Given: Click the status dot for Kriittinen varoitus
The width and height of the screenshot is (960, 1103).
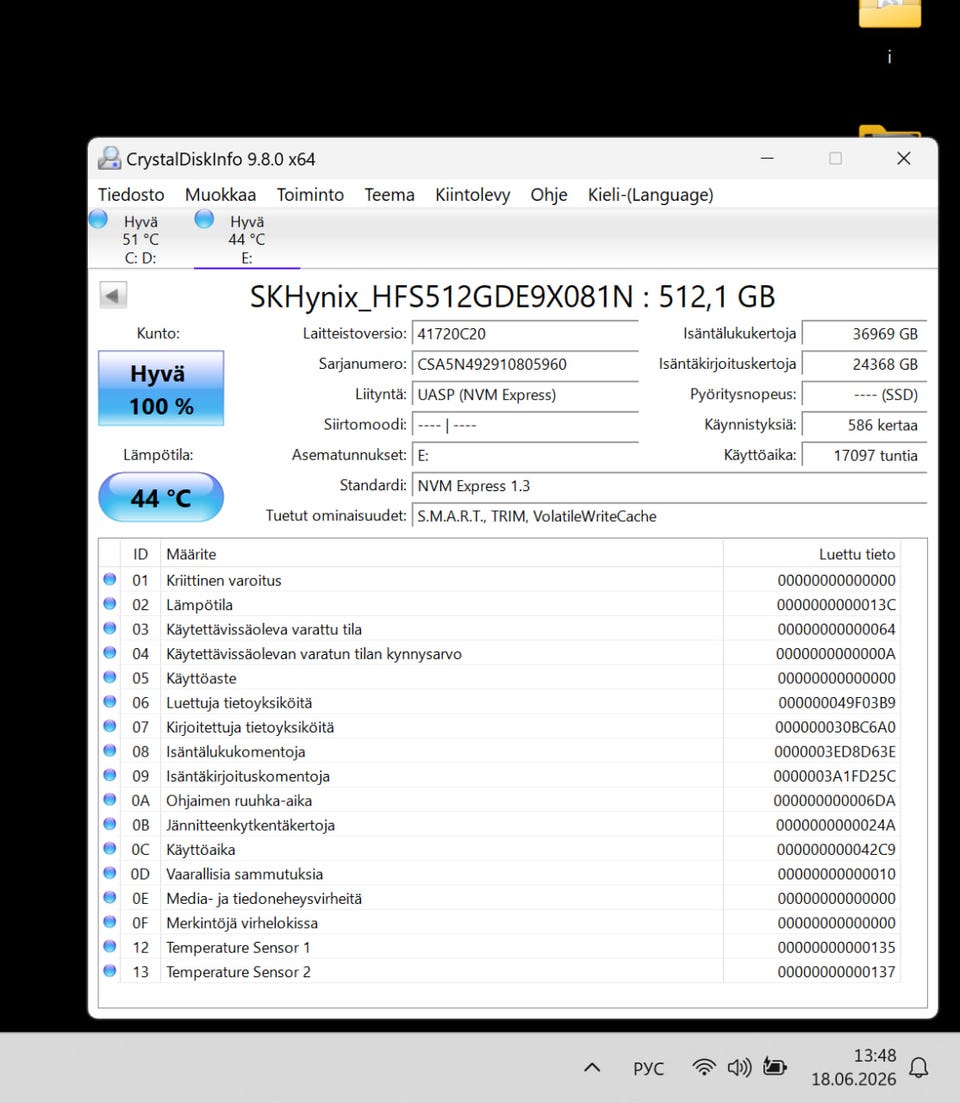Looking at the screenshot, I should (x=110, y=580).
